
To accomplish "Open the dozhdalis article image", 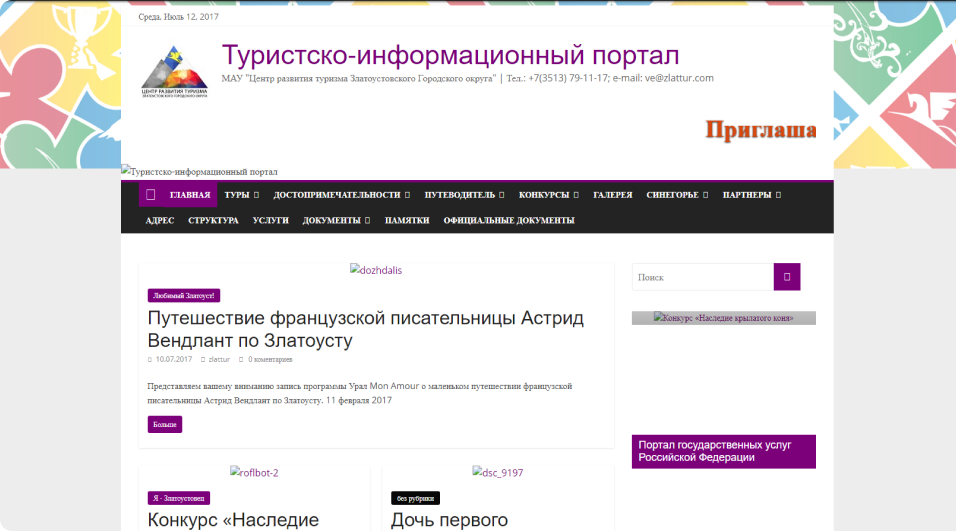I will click(376, 270).
